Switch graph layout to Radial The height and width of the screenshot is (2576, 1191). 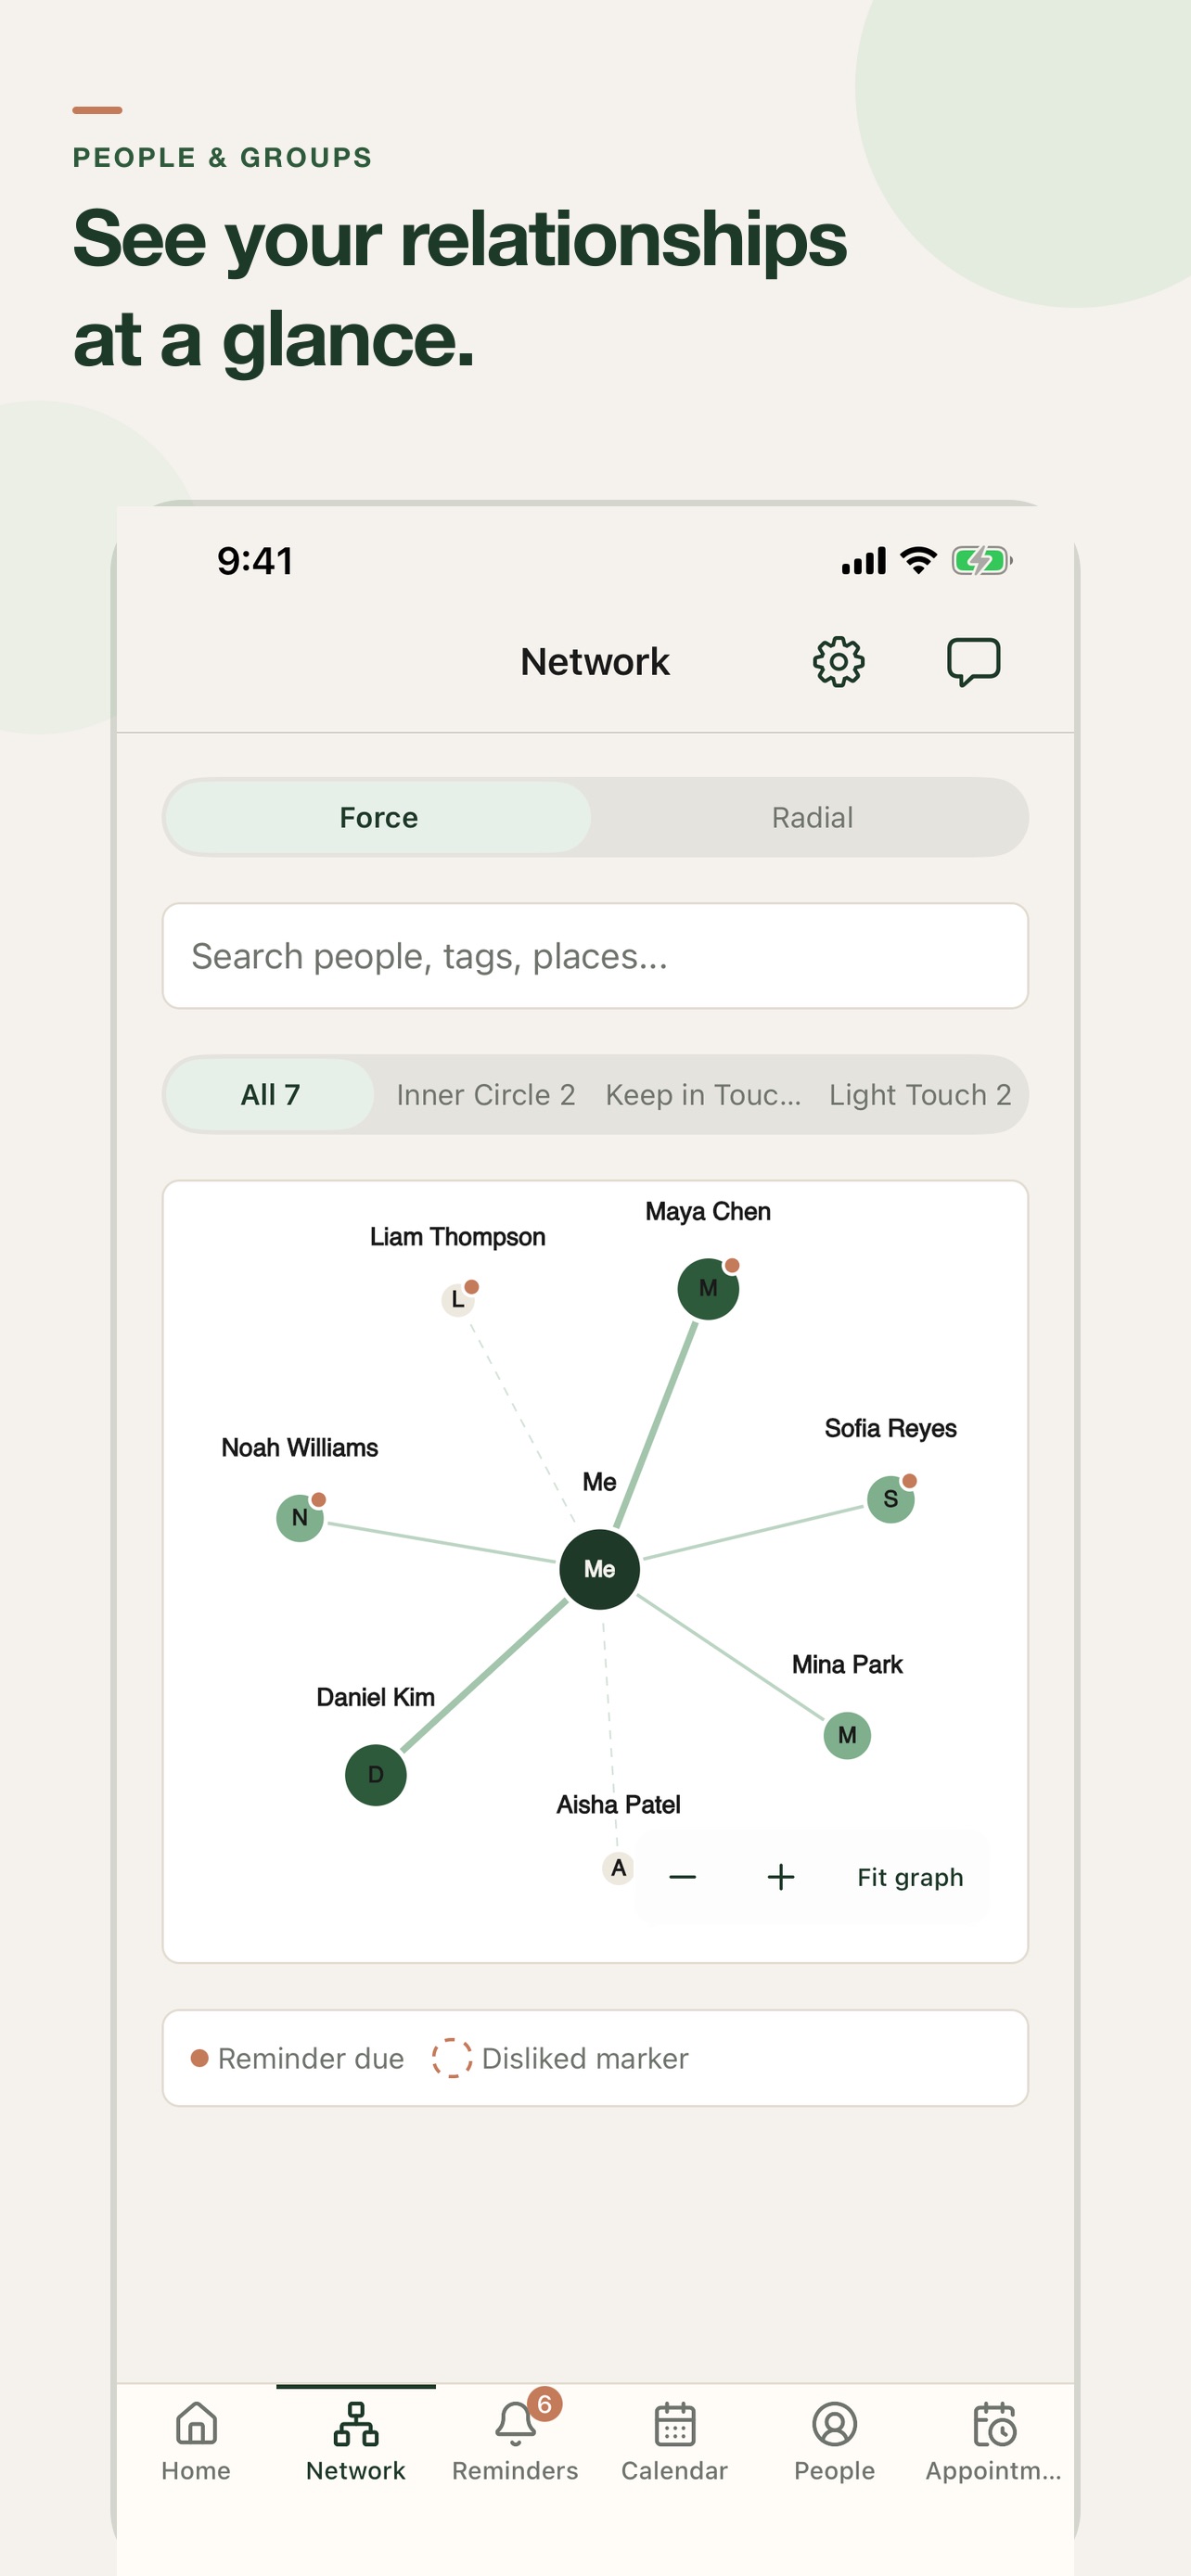point(812,817)
